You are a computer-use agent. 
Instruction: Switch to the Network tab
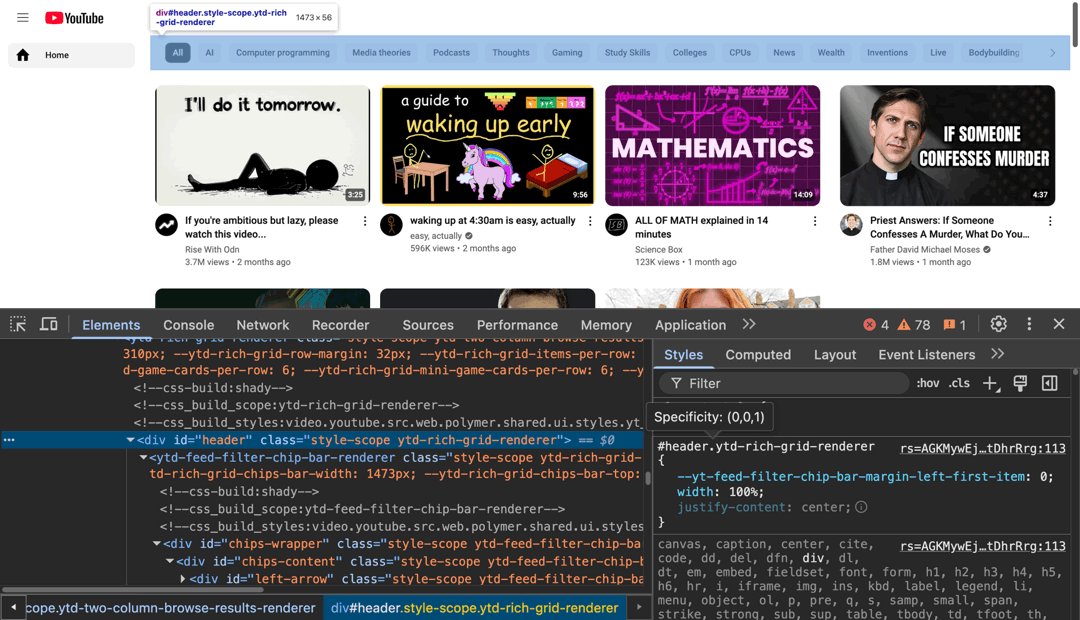262,325
